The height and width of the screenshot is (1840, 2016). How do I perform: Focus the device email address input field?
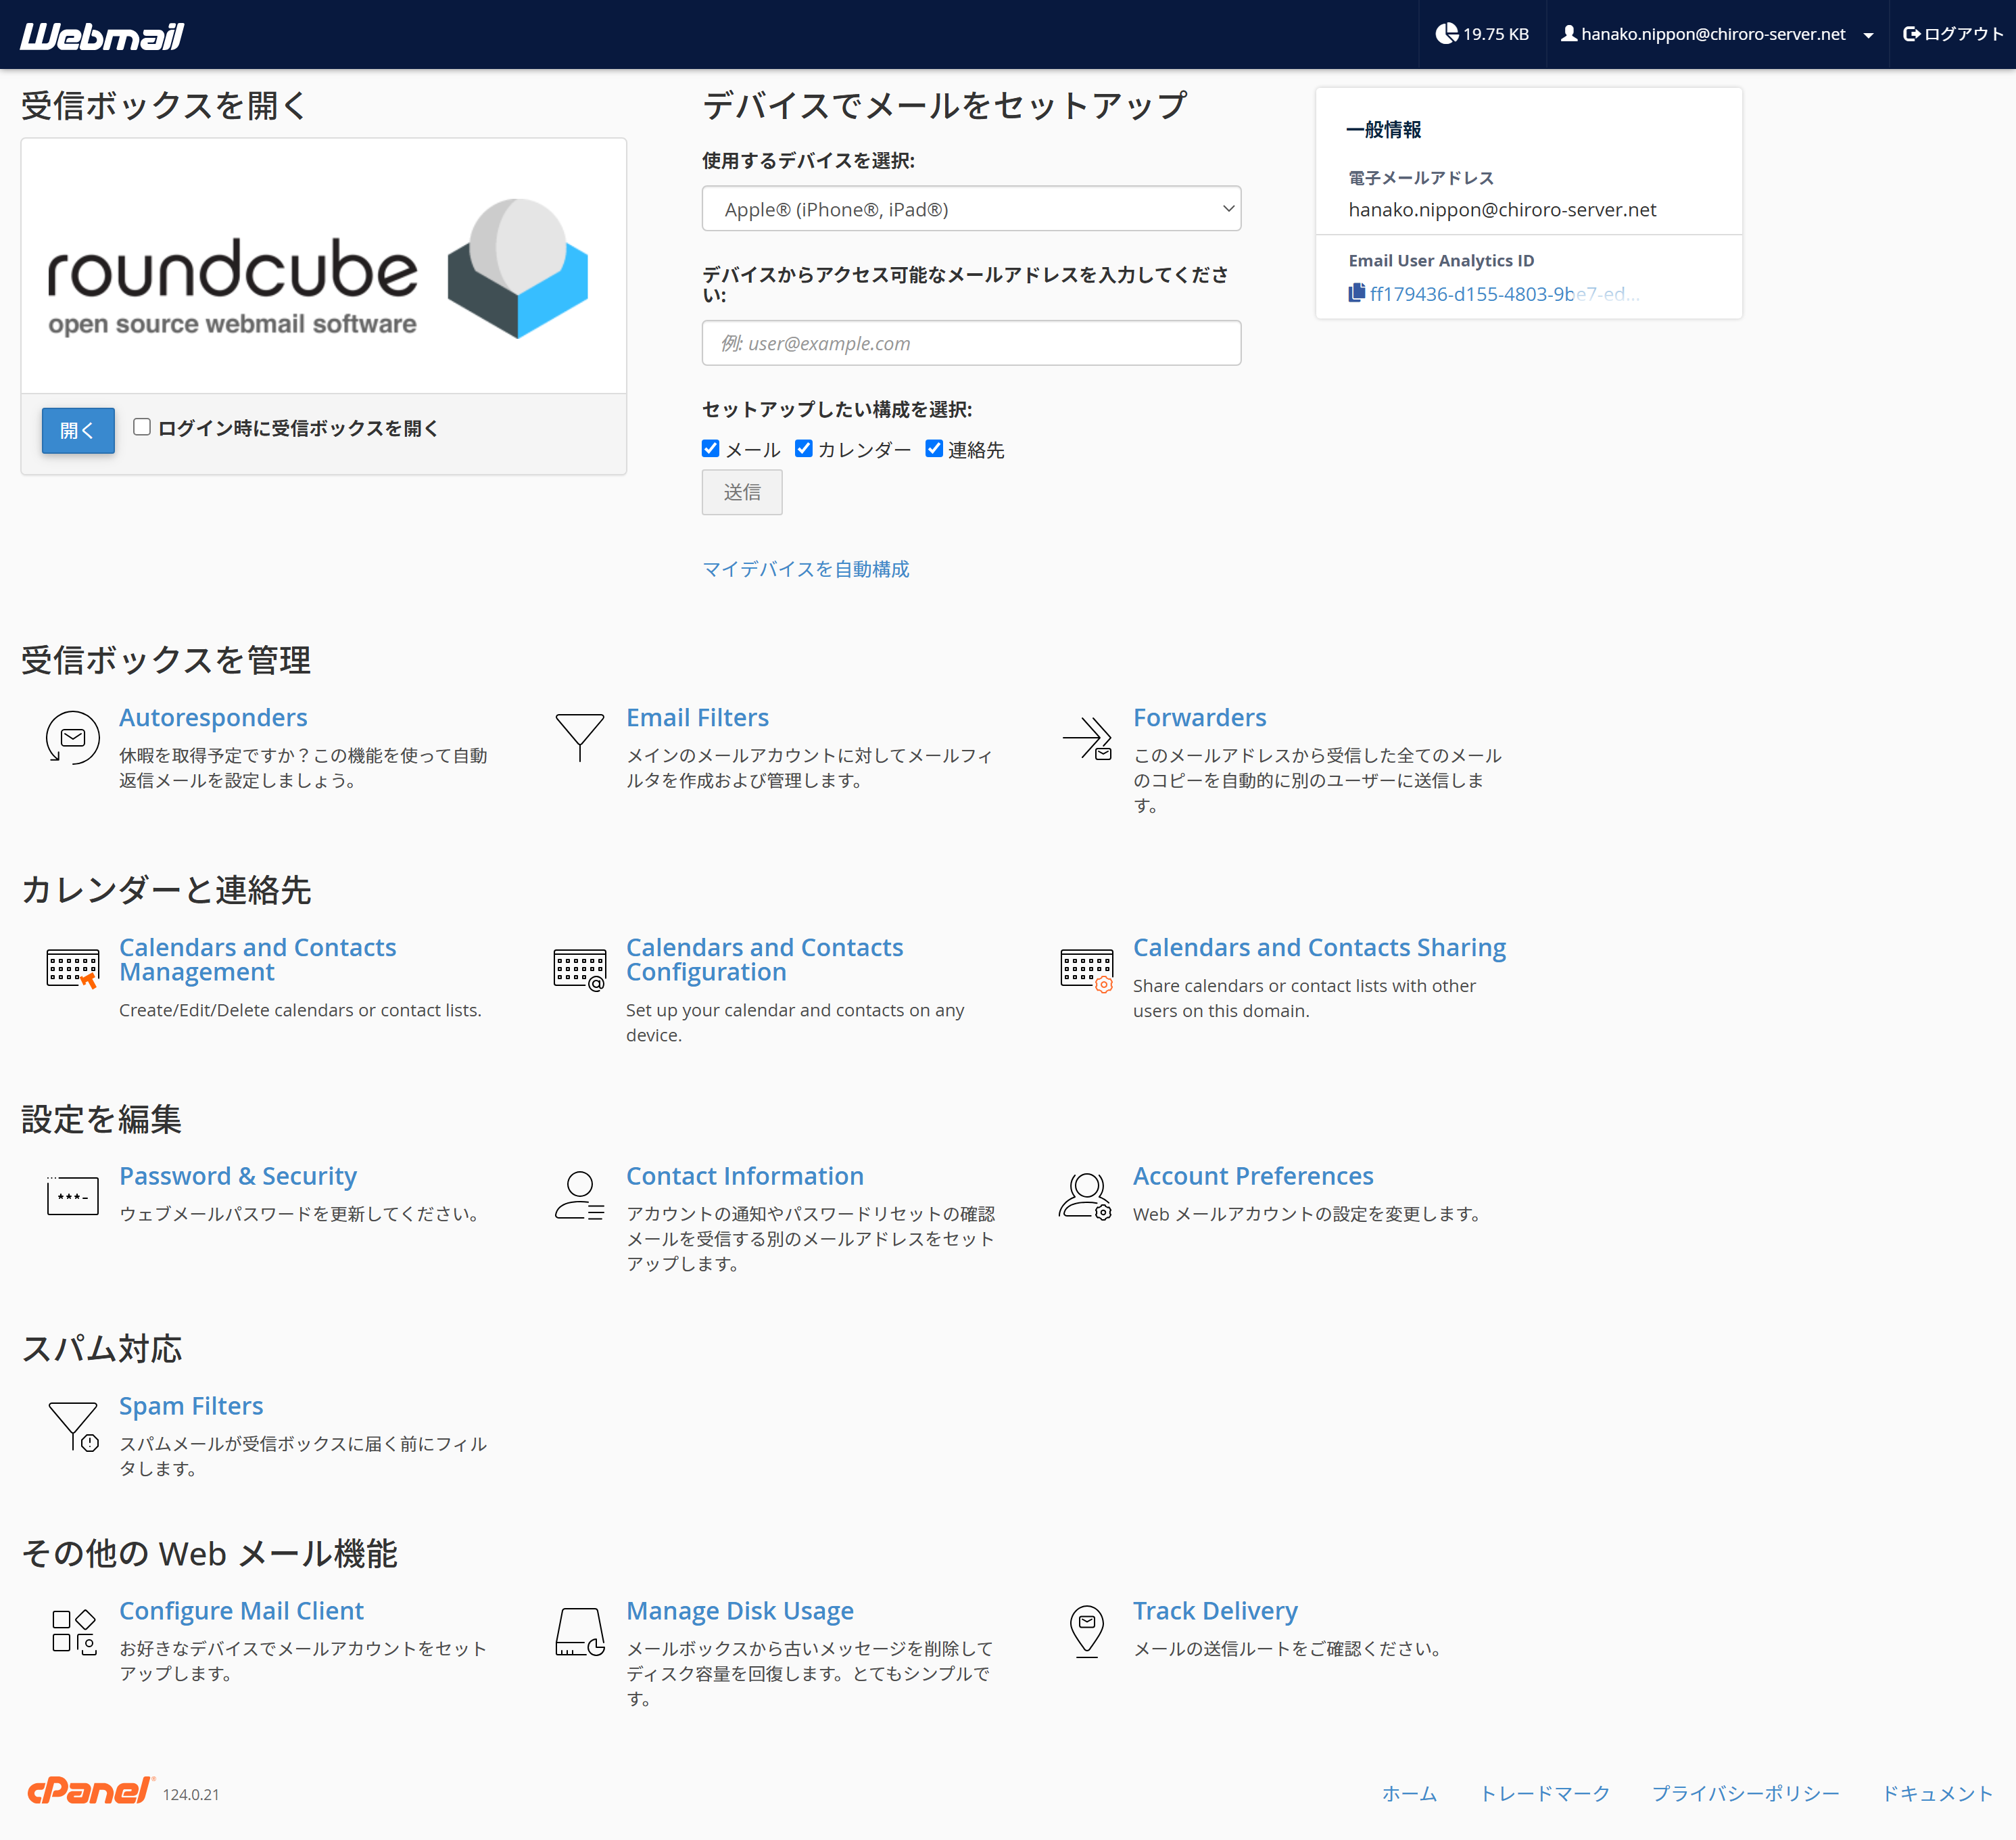(x=971, y=343)
